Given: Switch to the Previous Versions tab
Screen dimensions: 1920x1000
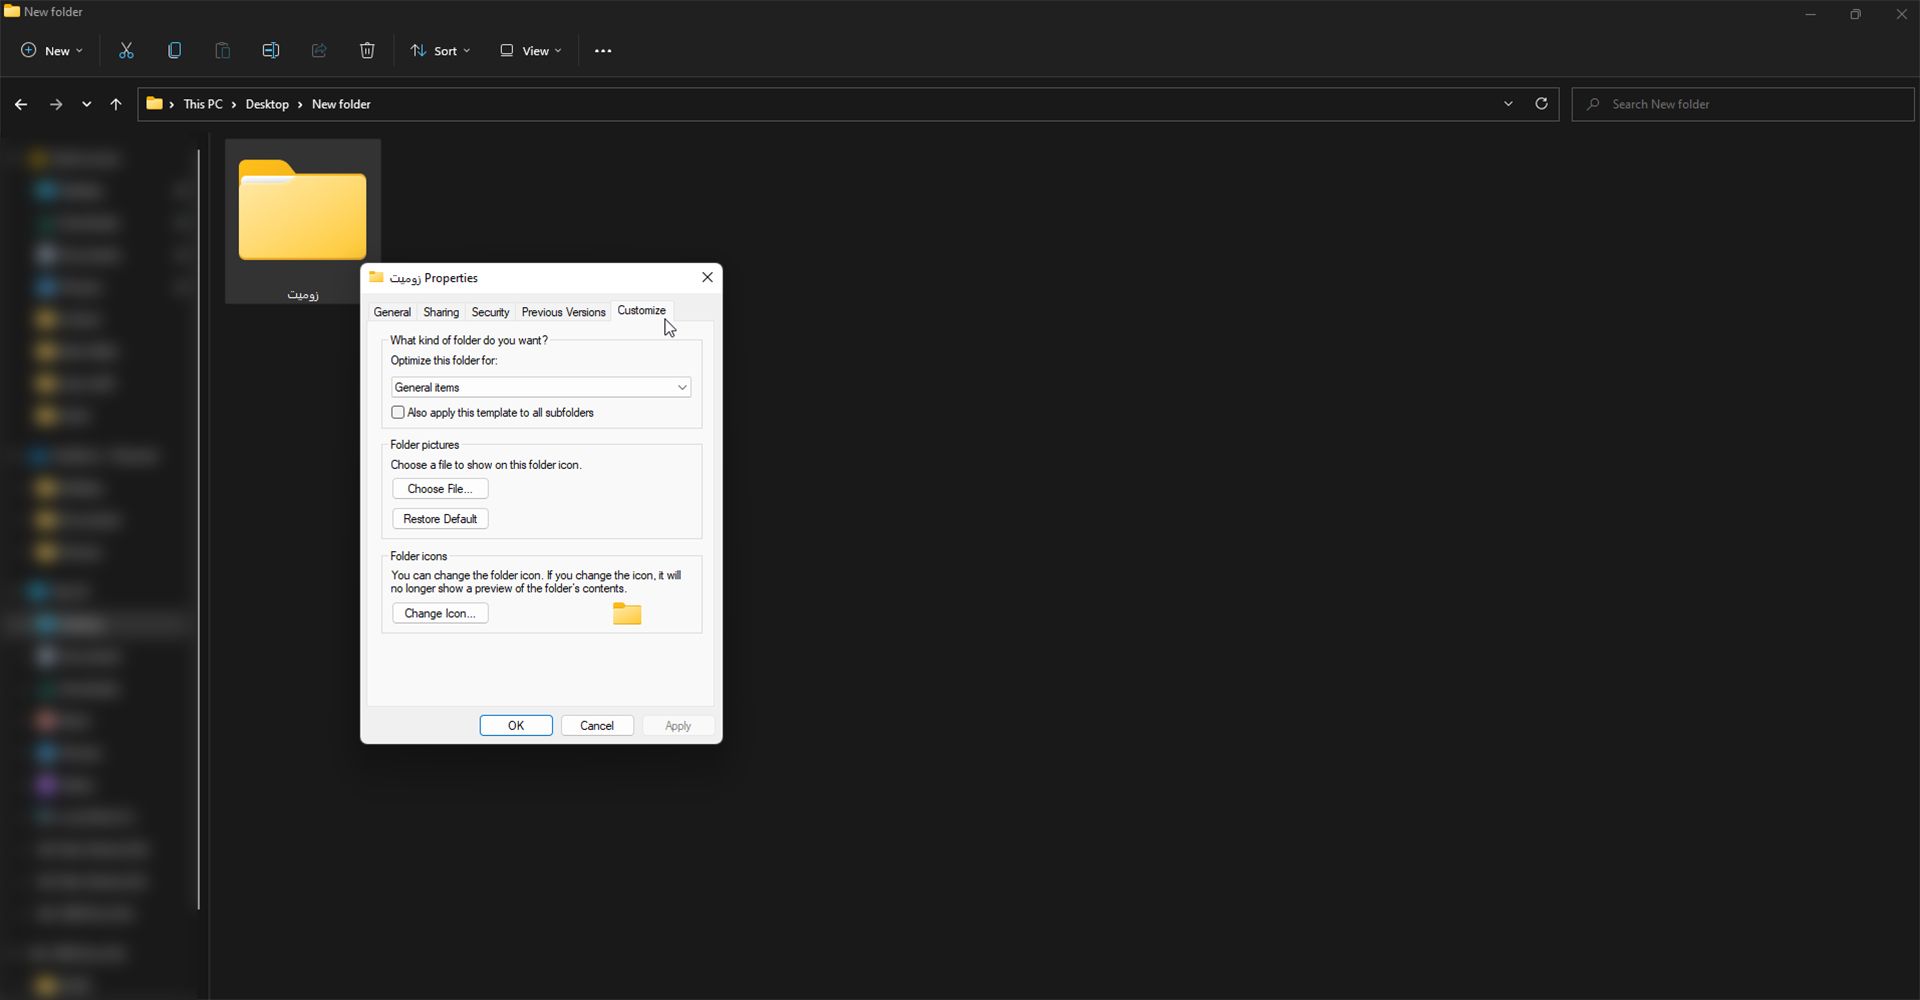Looking at the screenshot, I should pos(563,313).
